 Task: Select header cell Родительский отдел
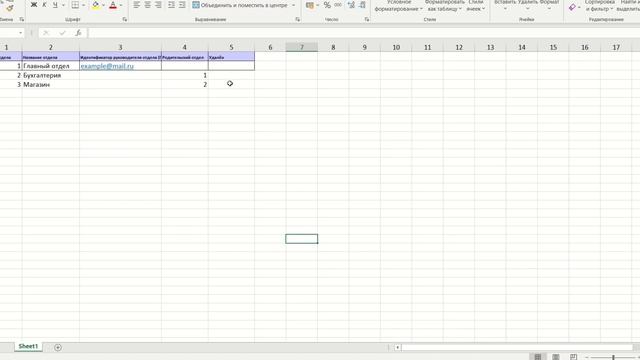pos(184,57)
